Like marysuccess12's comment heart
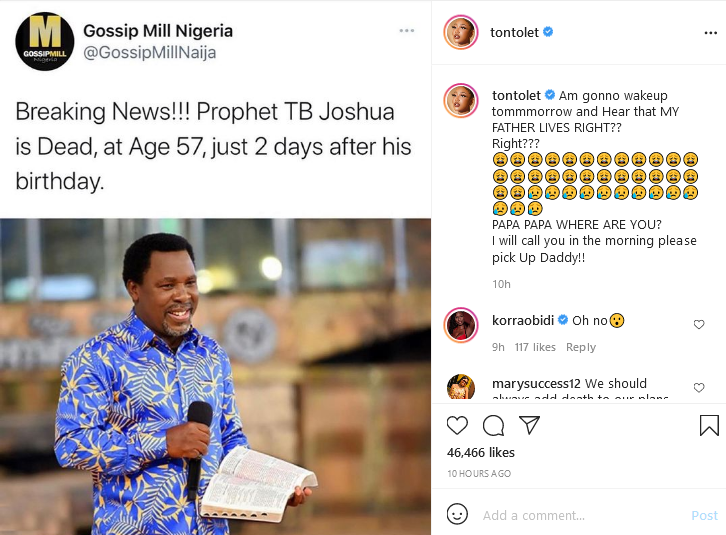Screen dimensions: 726x535 point(699,387)
